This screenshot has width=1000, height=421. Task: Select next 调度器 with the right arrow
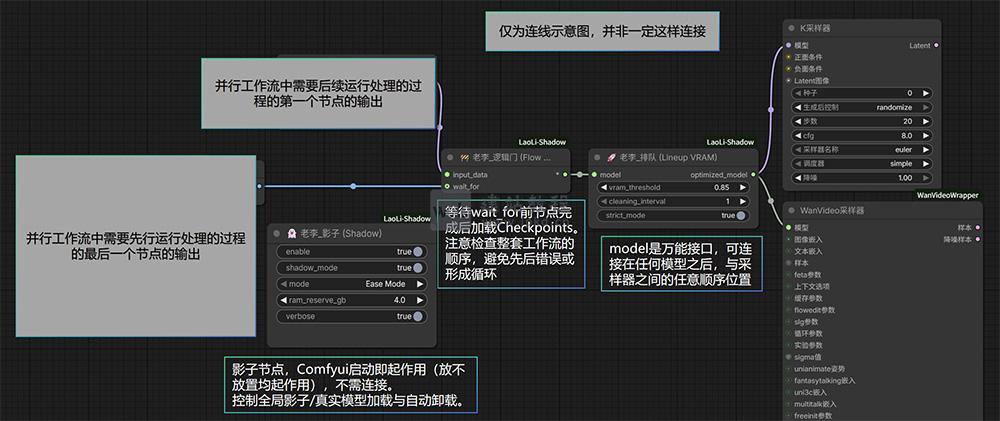click(925, 164)
